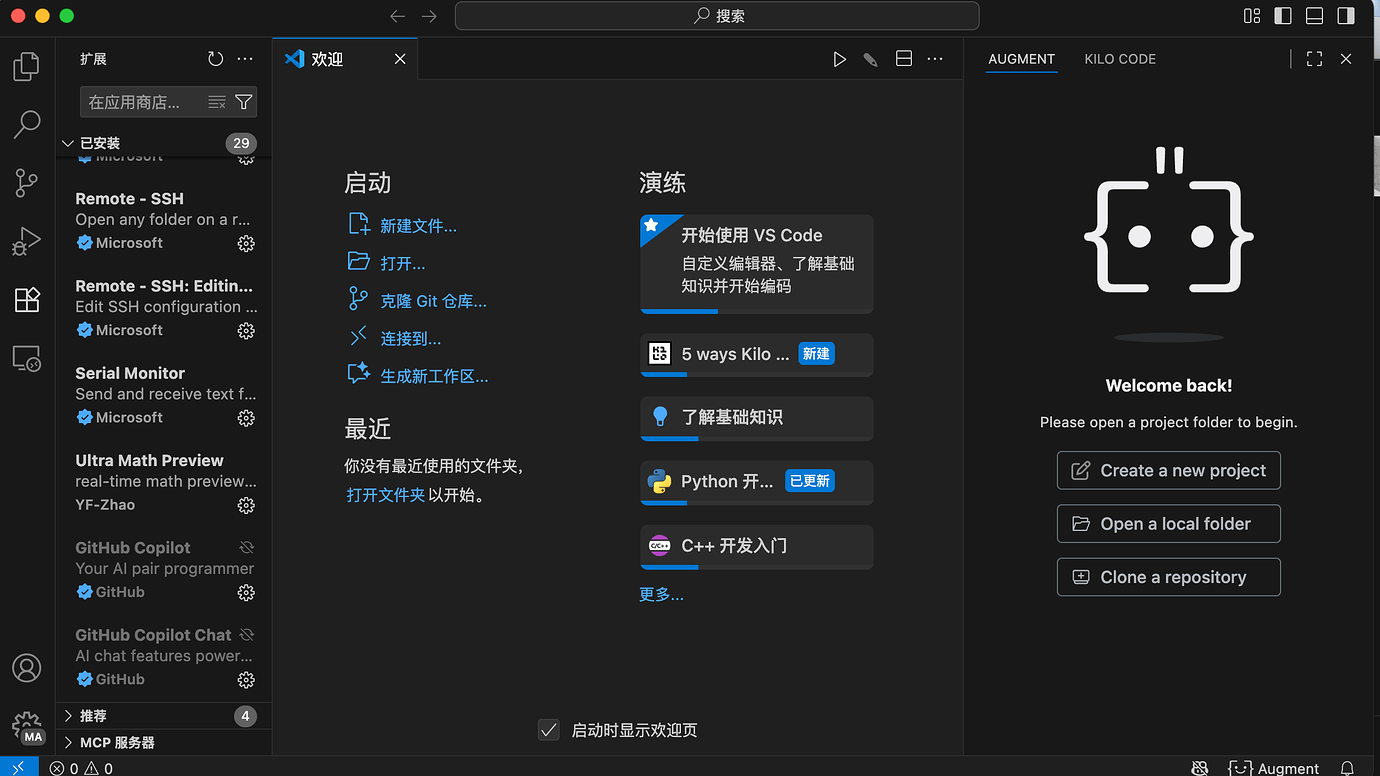
Task: Open Serial Monitor manage gear
Action: [x=246, y=418]
